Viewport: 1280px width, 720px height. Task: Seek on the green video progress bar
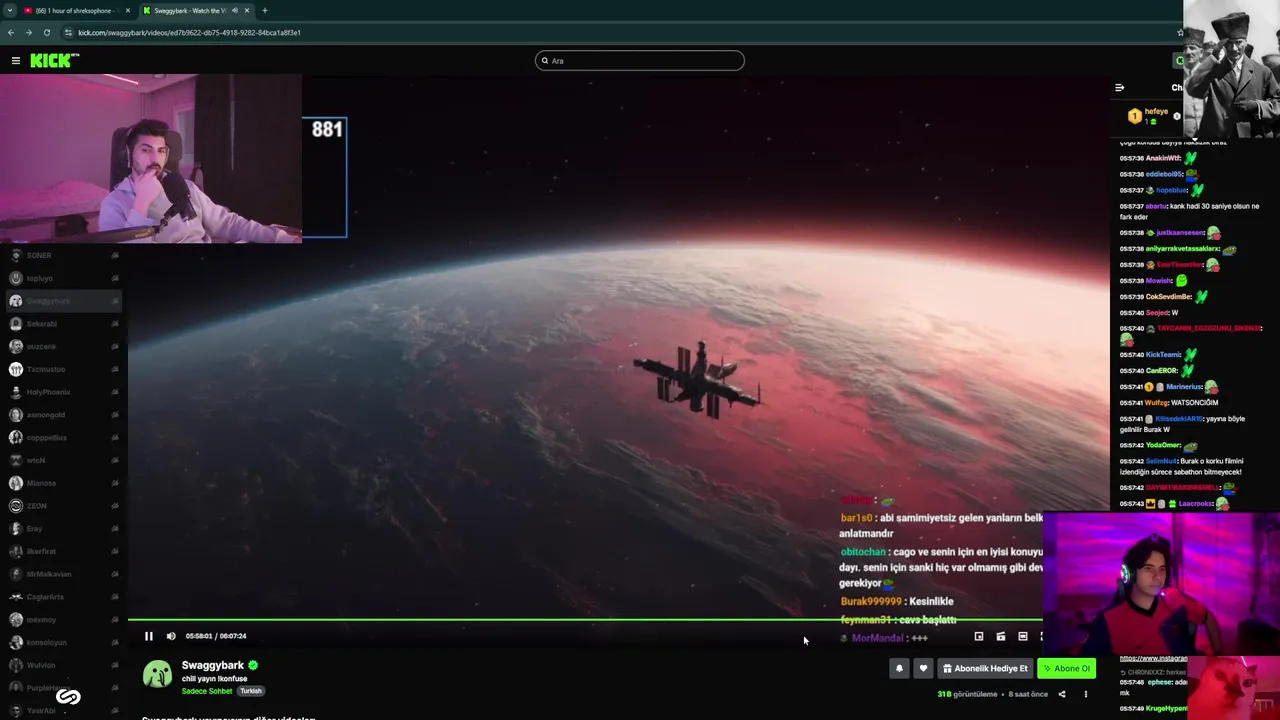click(x=585, y=620)
